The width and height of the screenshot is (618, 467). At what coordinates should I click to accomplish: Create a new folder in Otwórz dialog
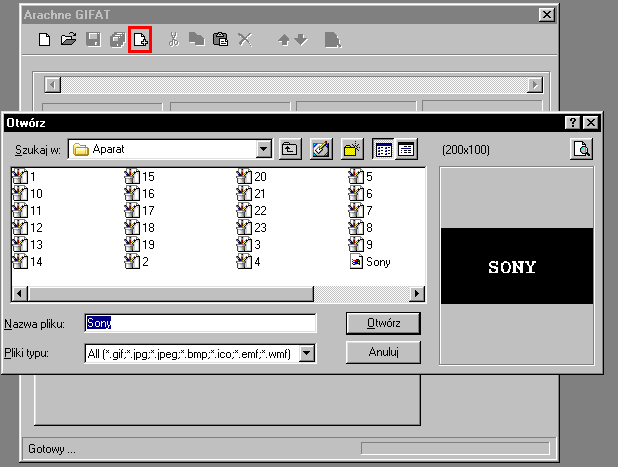click(x=352, y=149)
